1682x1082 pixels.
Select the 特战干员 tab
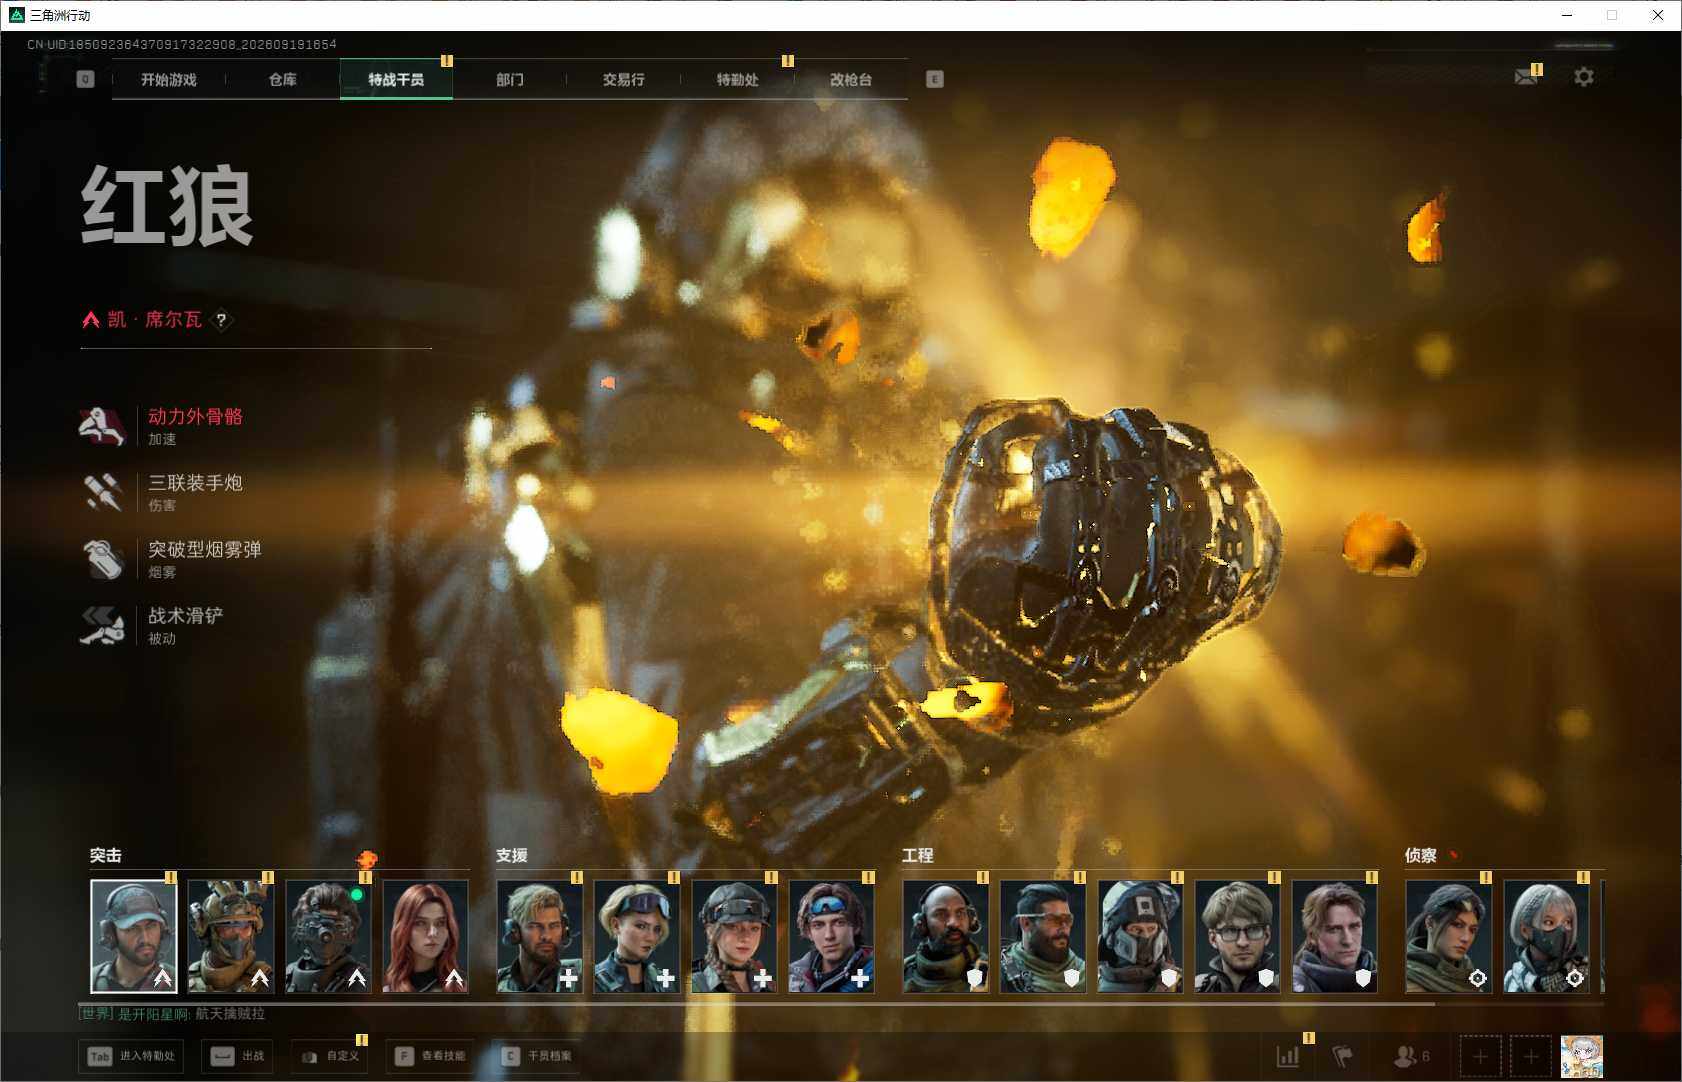tap(396, 80)
